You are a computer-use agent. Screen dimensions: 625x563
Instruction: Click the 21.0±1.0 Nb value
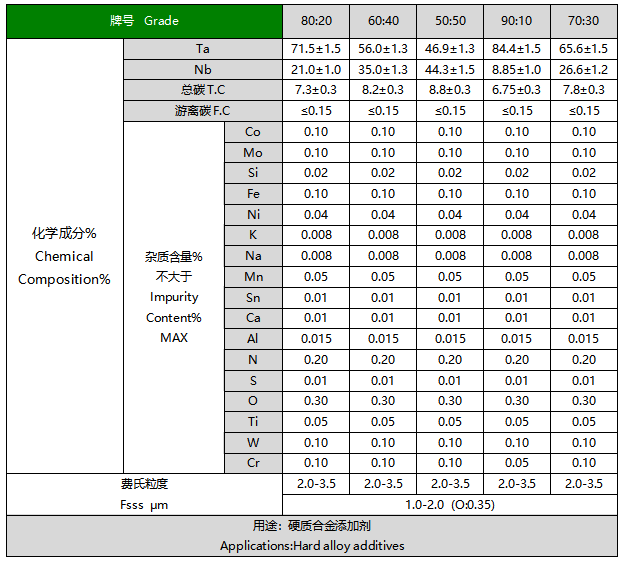[316, 70]
